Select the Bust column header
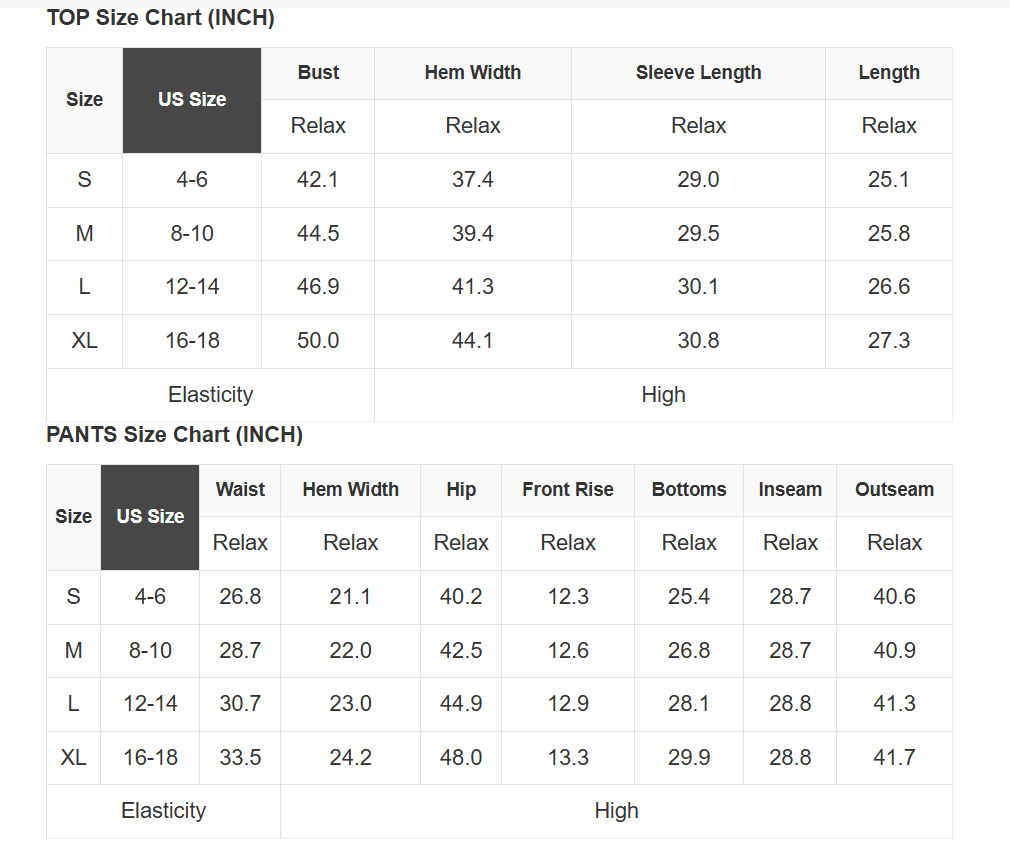 click(x=318, y=73)
